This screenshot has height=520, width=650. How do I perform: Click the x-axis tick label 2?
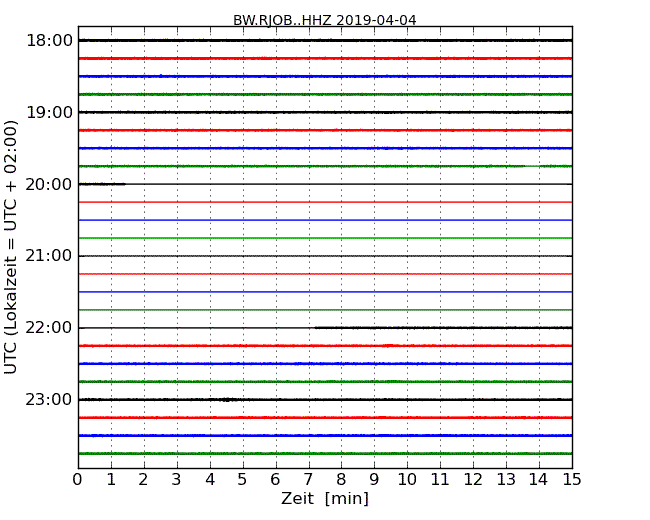point(143,479)
